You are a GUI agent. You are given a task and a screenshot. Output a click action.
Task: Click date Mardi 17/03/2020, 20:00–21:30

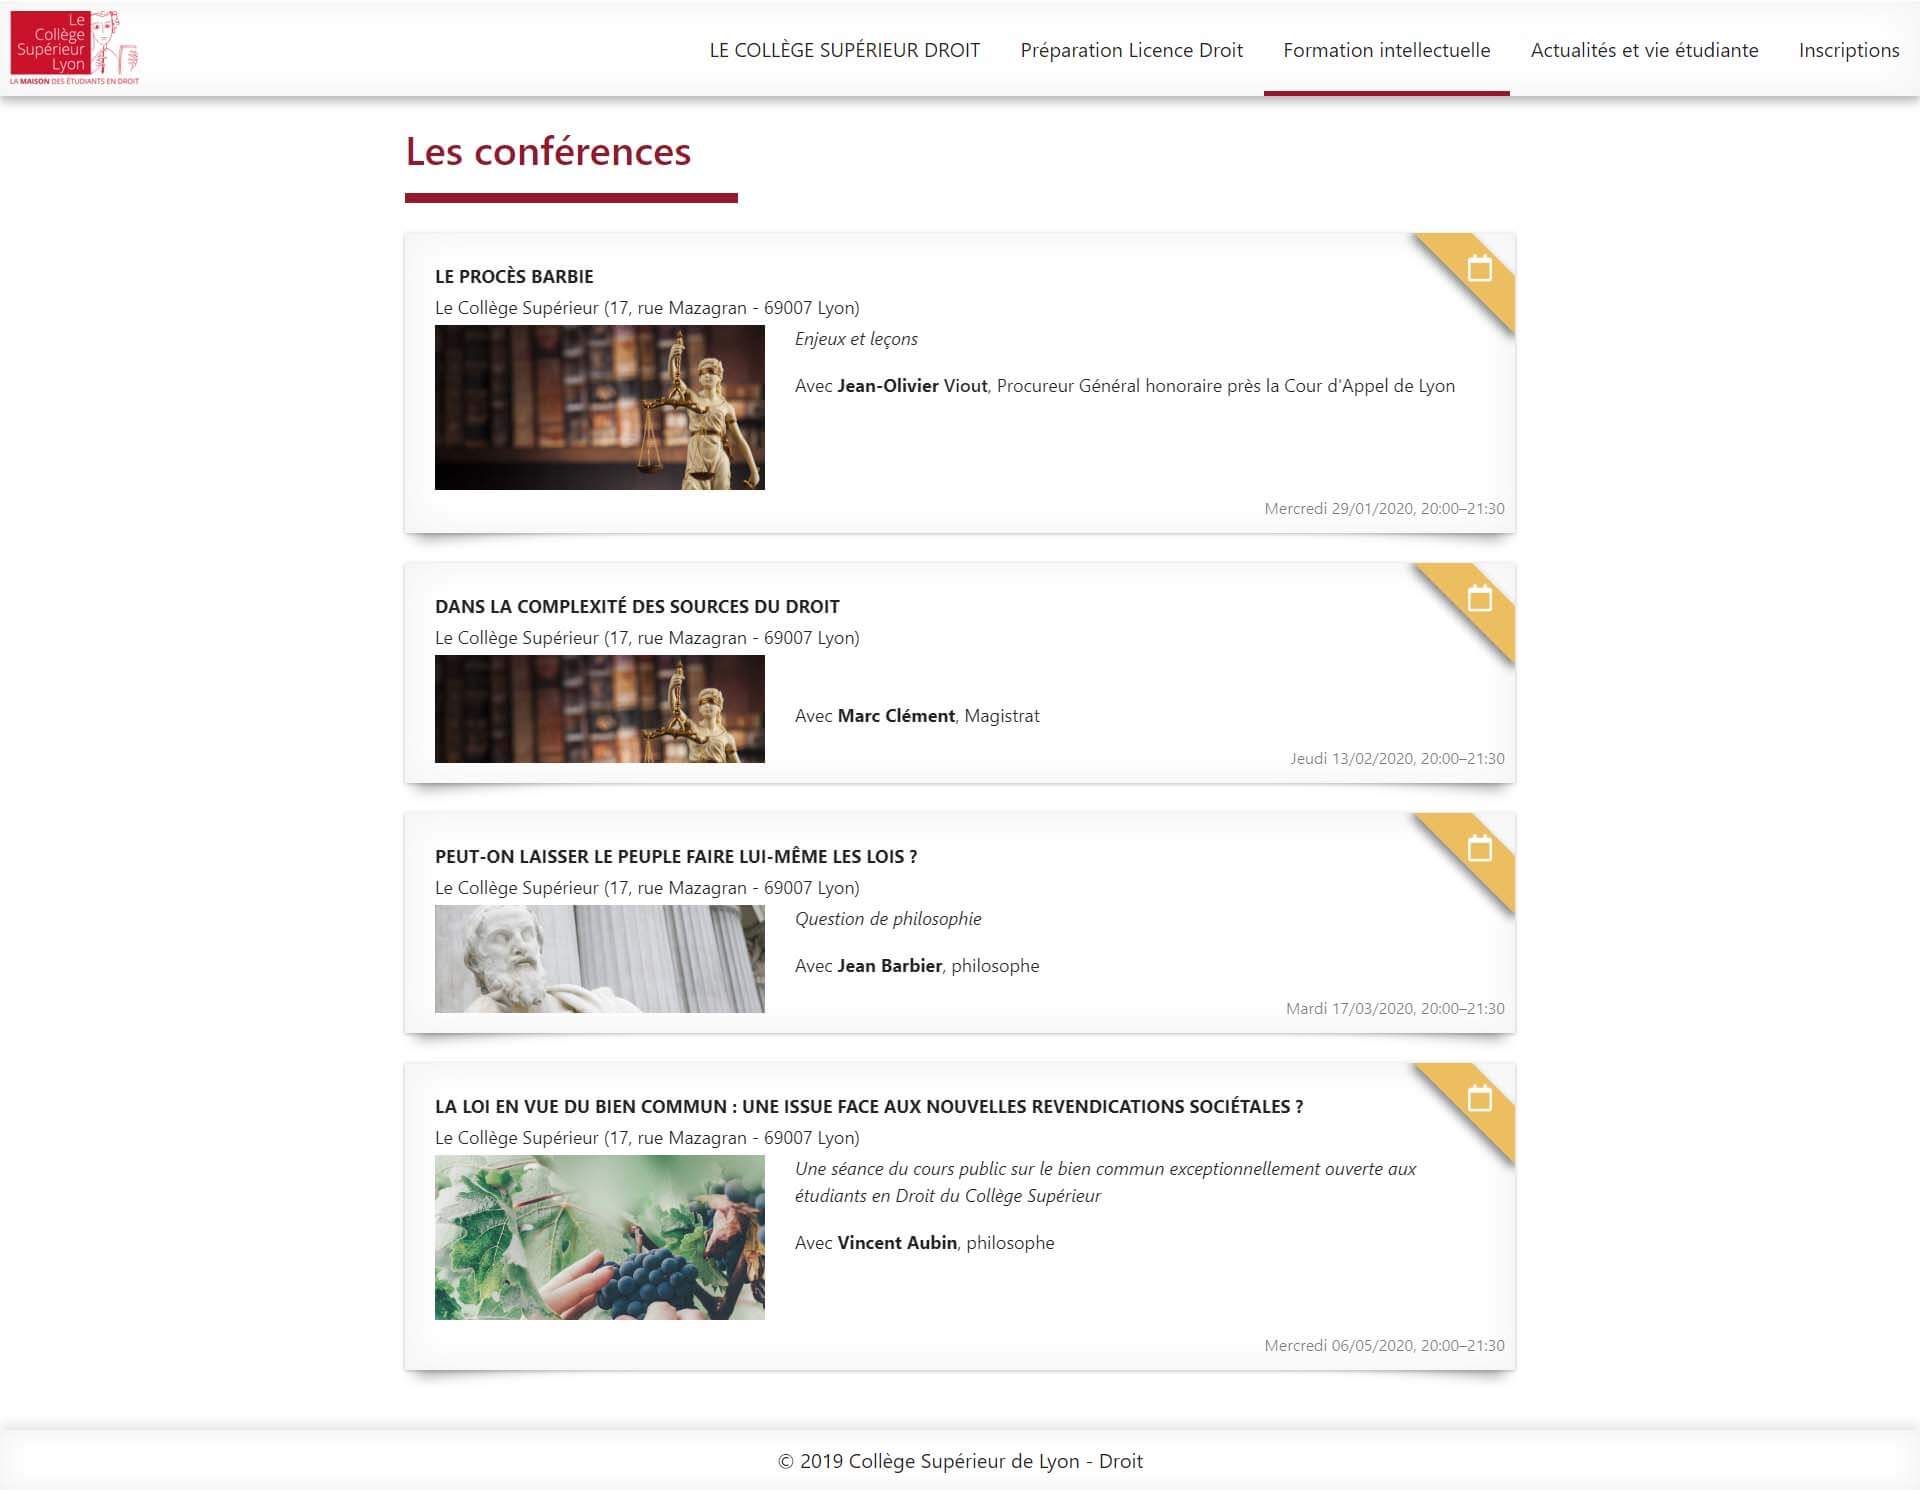pos(1395,1009)
